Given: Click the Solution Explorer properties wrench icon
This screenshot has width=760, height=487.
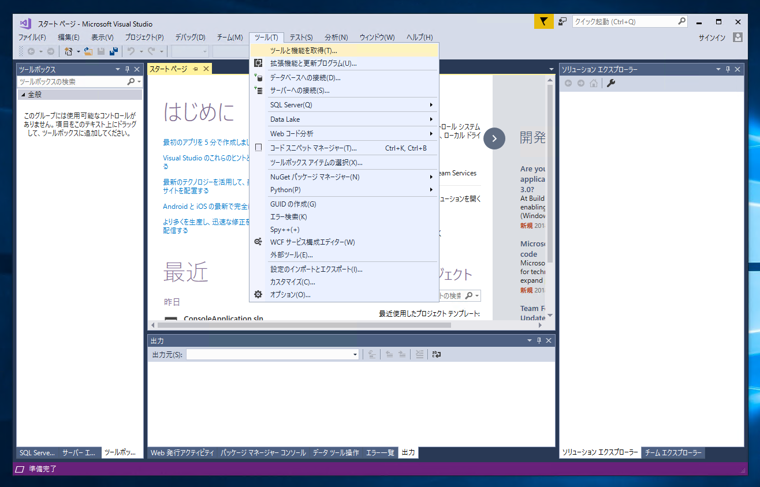Looking at the screenshot, I should tap(611, 83).
